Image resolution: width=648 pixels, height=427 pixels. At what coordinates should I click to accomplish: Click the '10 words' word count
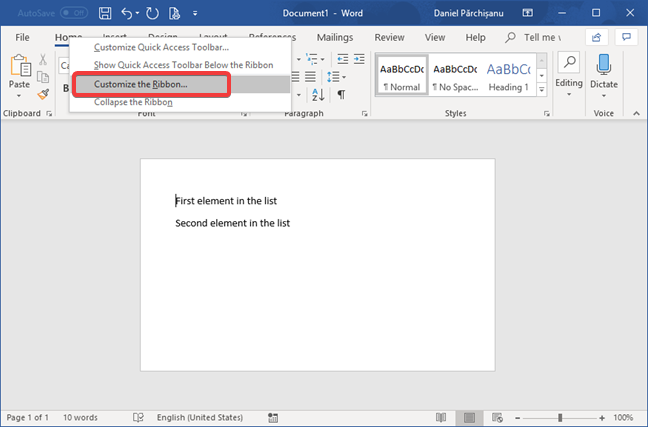(80, 417)
